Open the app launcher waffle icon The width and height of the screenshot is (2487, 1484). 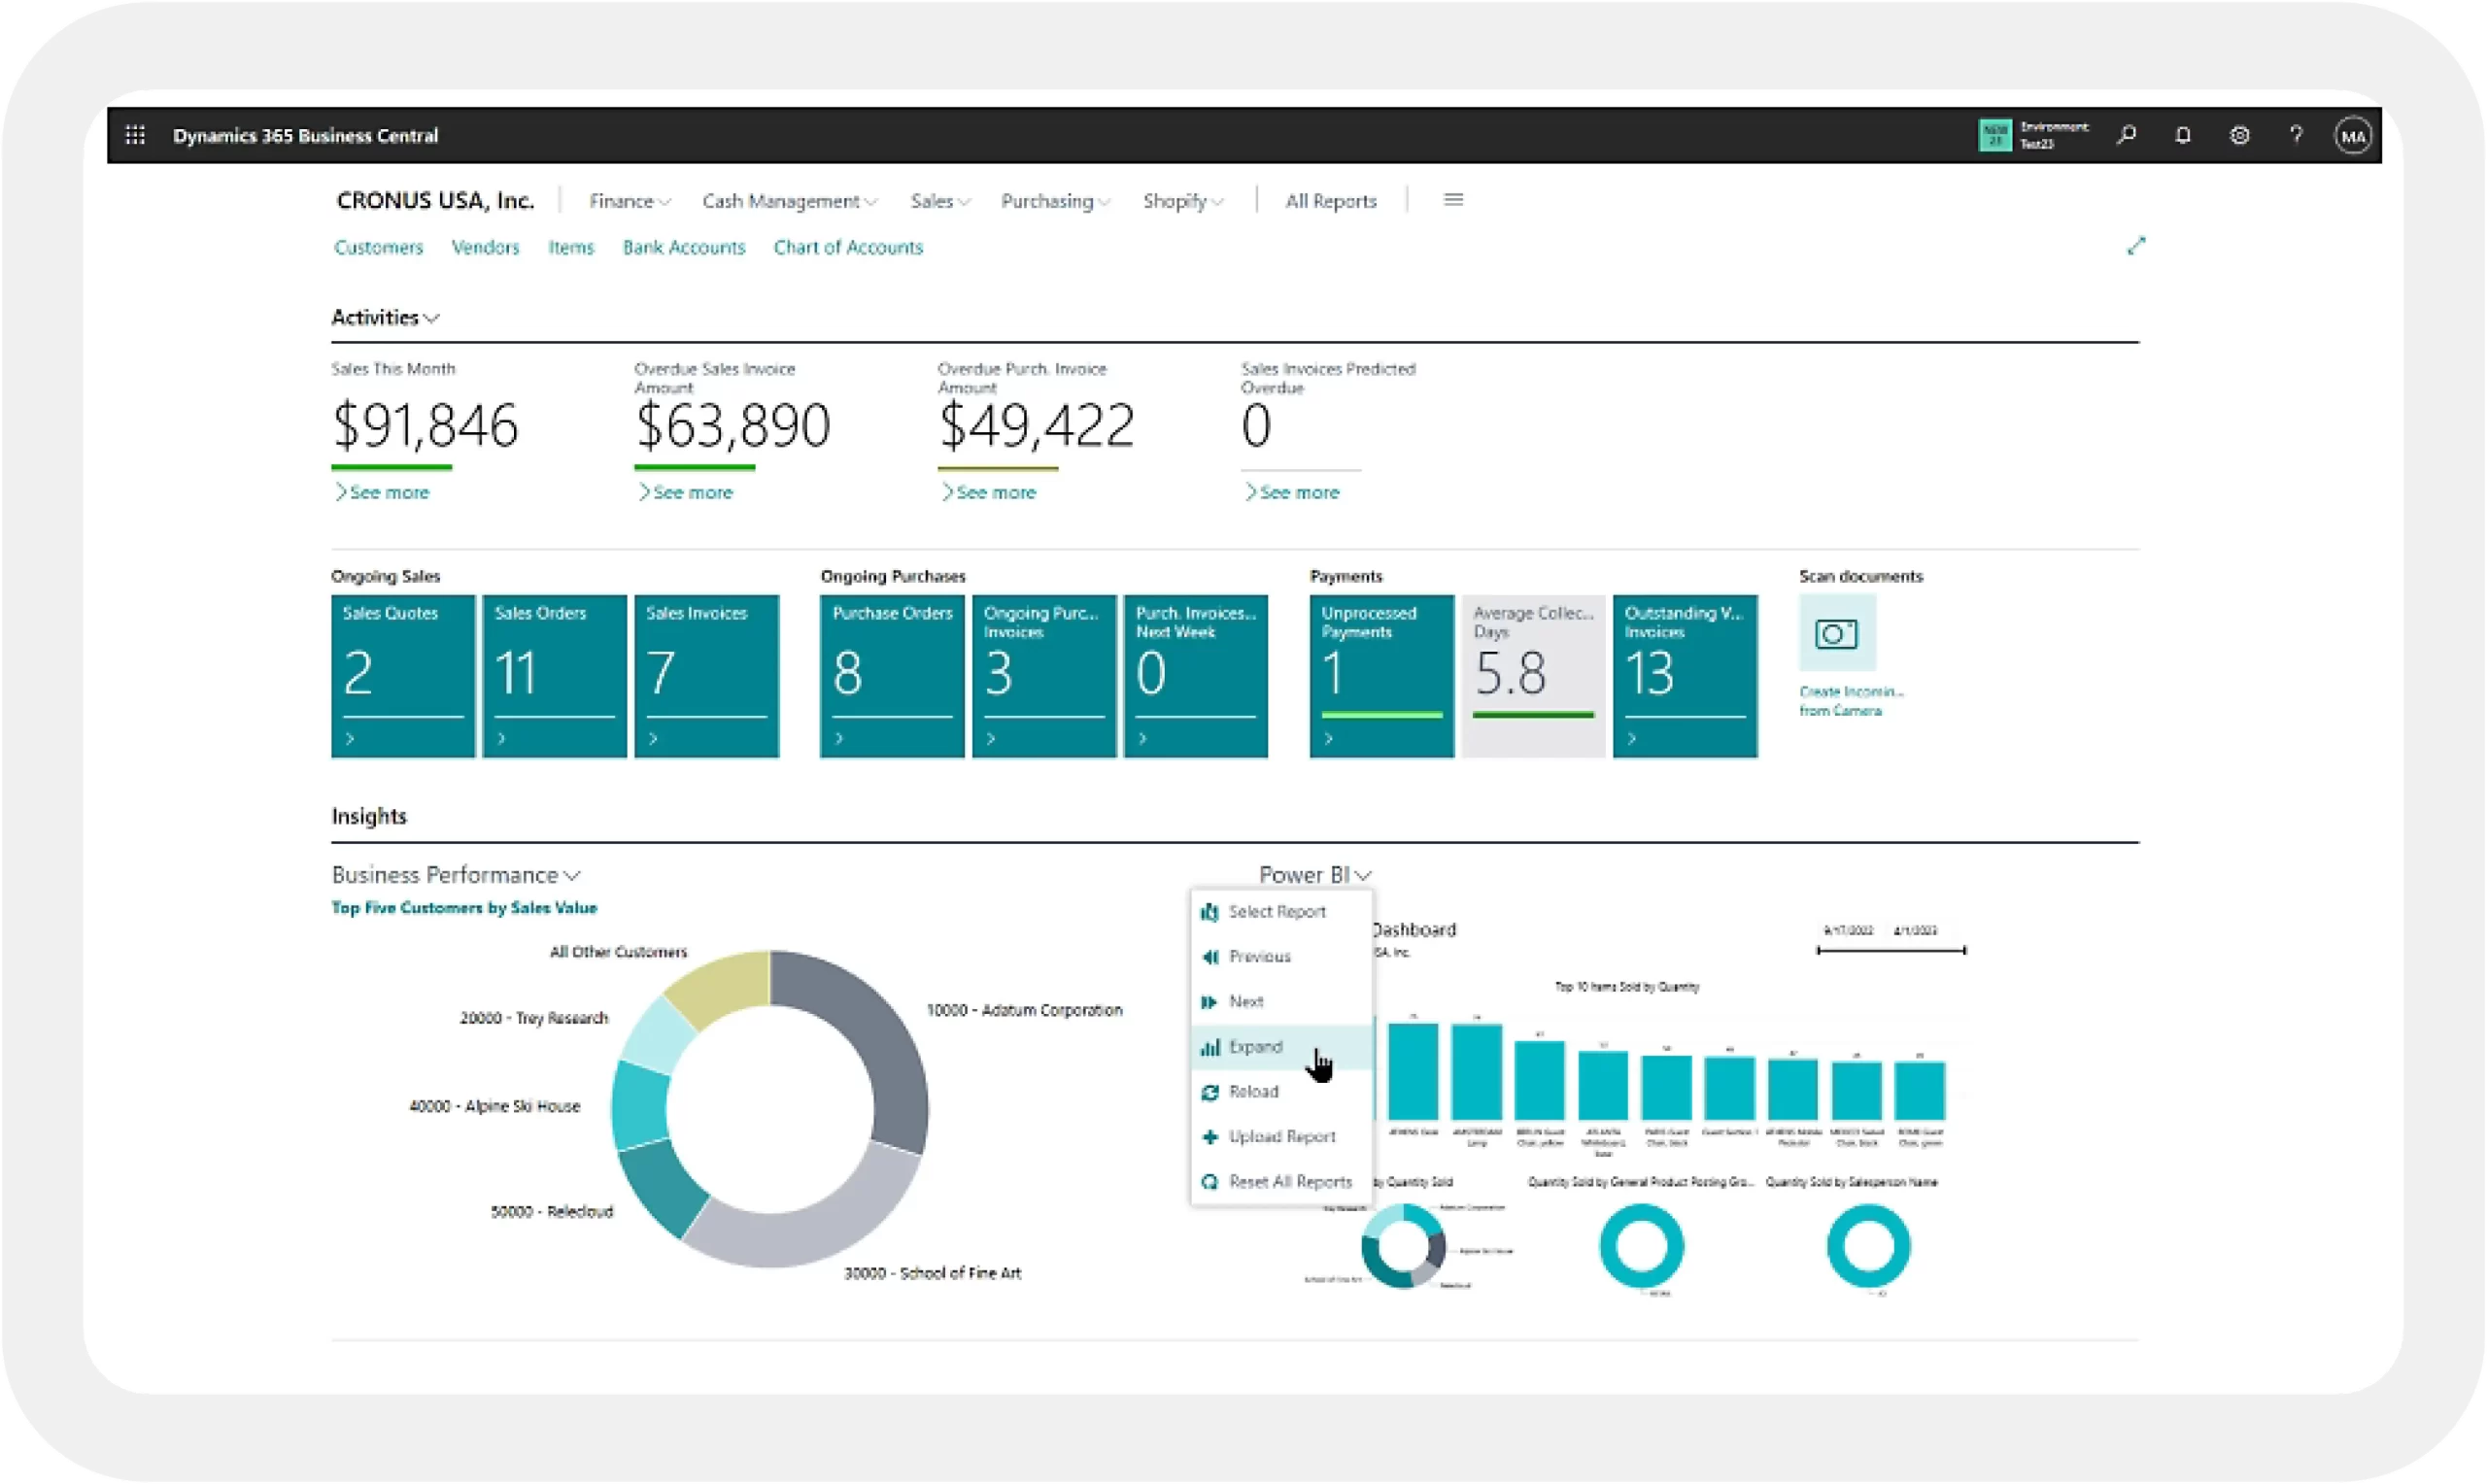[x=135, y=135]
